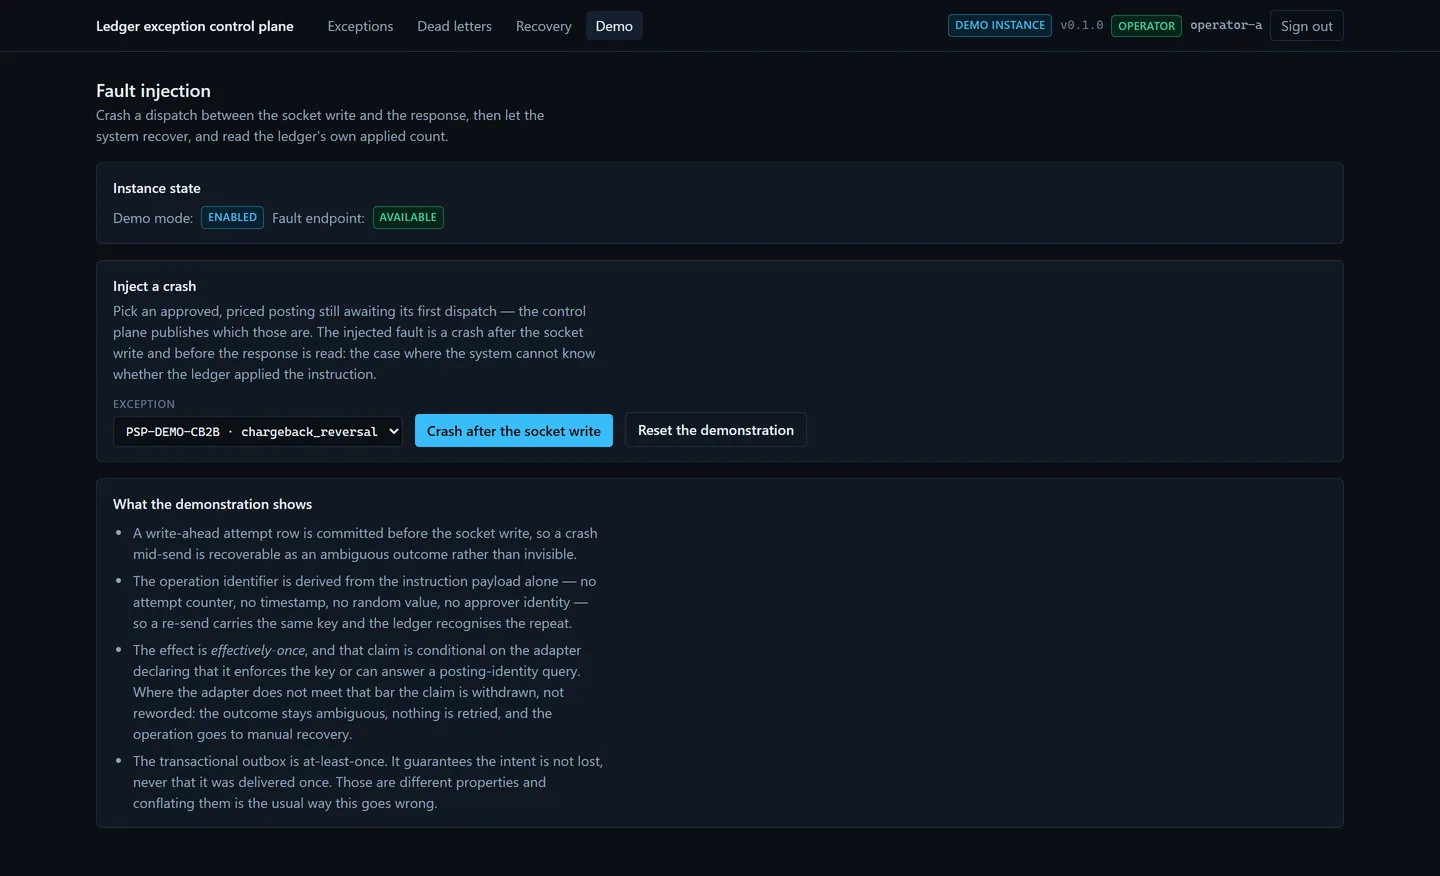The height and width of the screenshot is (876, 1440).
Task: Click What the demonstration shows heading
Action: tap(212, 504)
